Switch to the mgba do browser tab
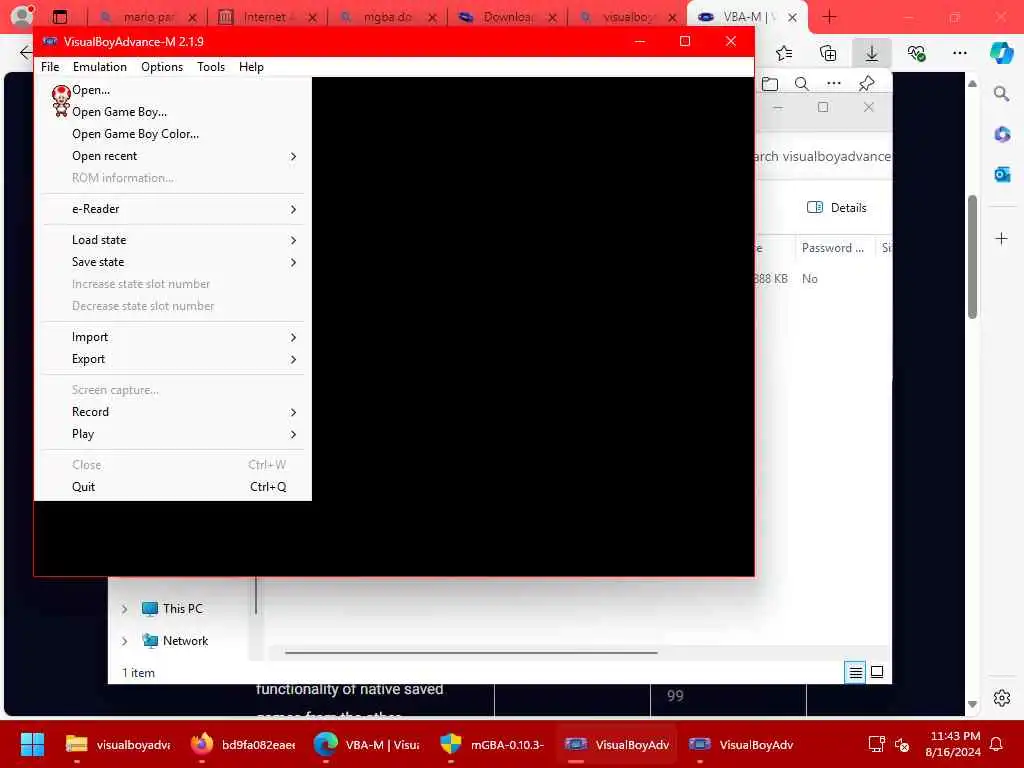This screenshot has height=768, width=1024. (387, 17)
